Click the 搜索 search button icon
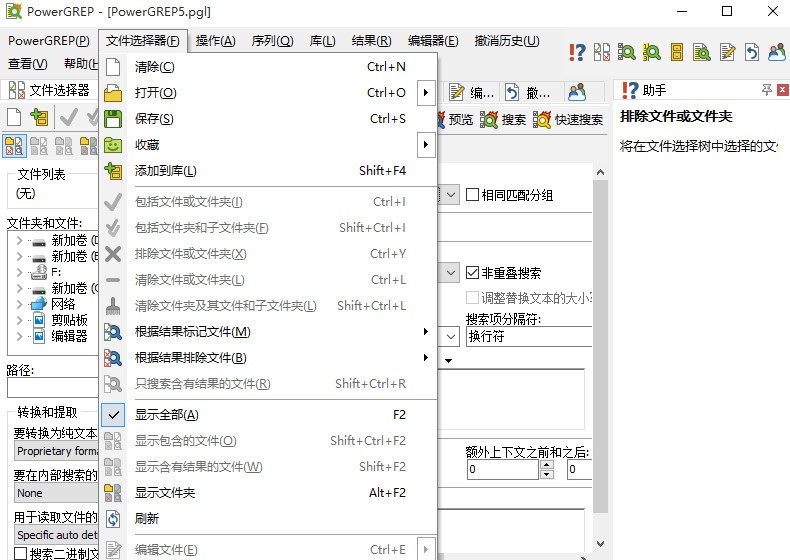This screenshot has height=560, width=790. [x=502, y=119]
